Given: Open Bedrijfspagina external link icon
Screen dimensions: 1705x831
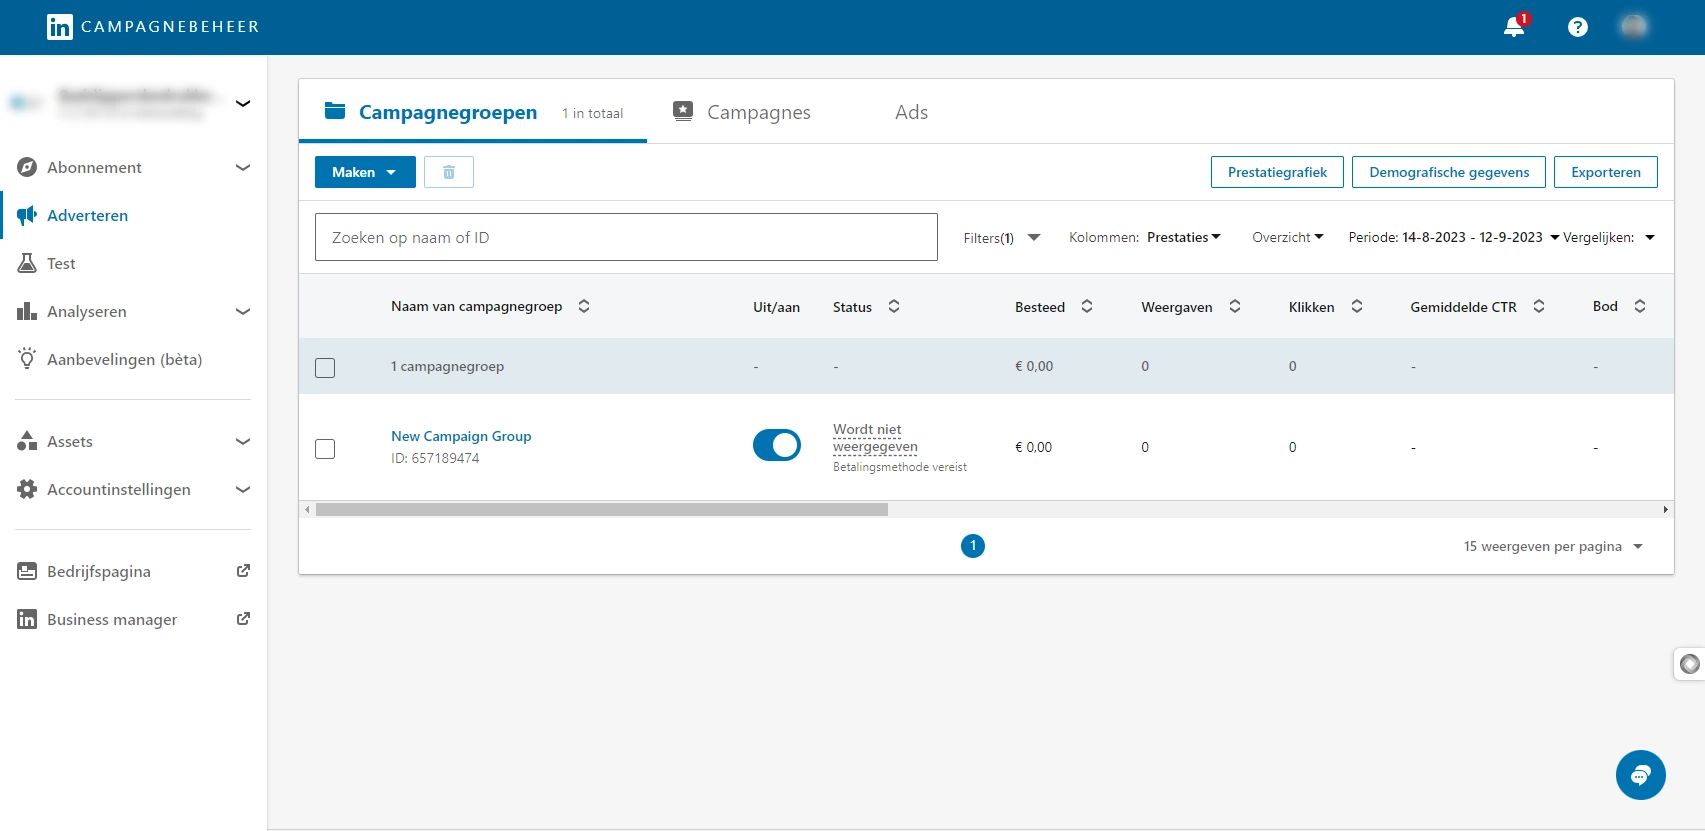Looking at the screenshot, I should click(243, 571).
